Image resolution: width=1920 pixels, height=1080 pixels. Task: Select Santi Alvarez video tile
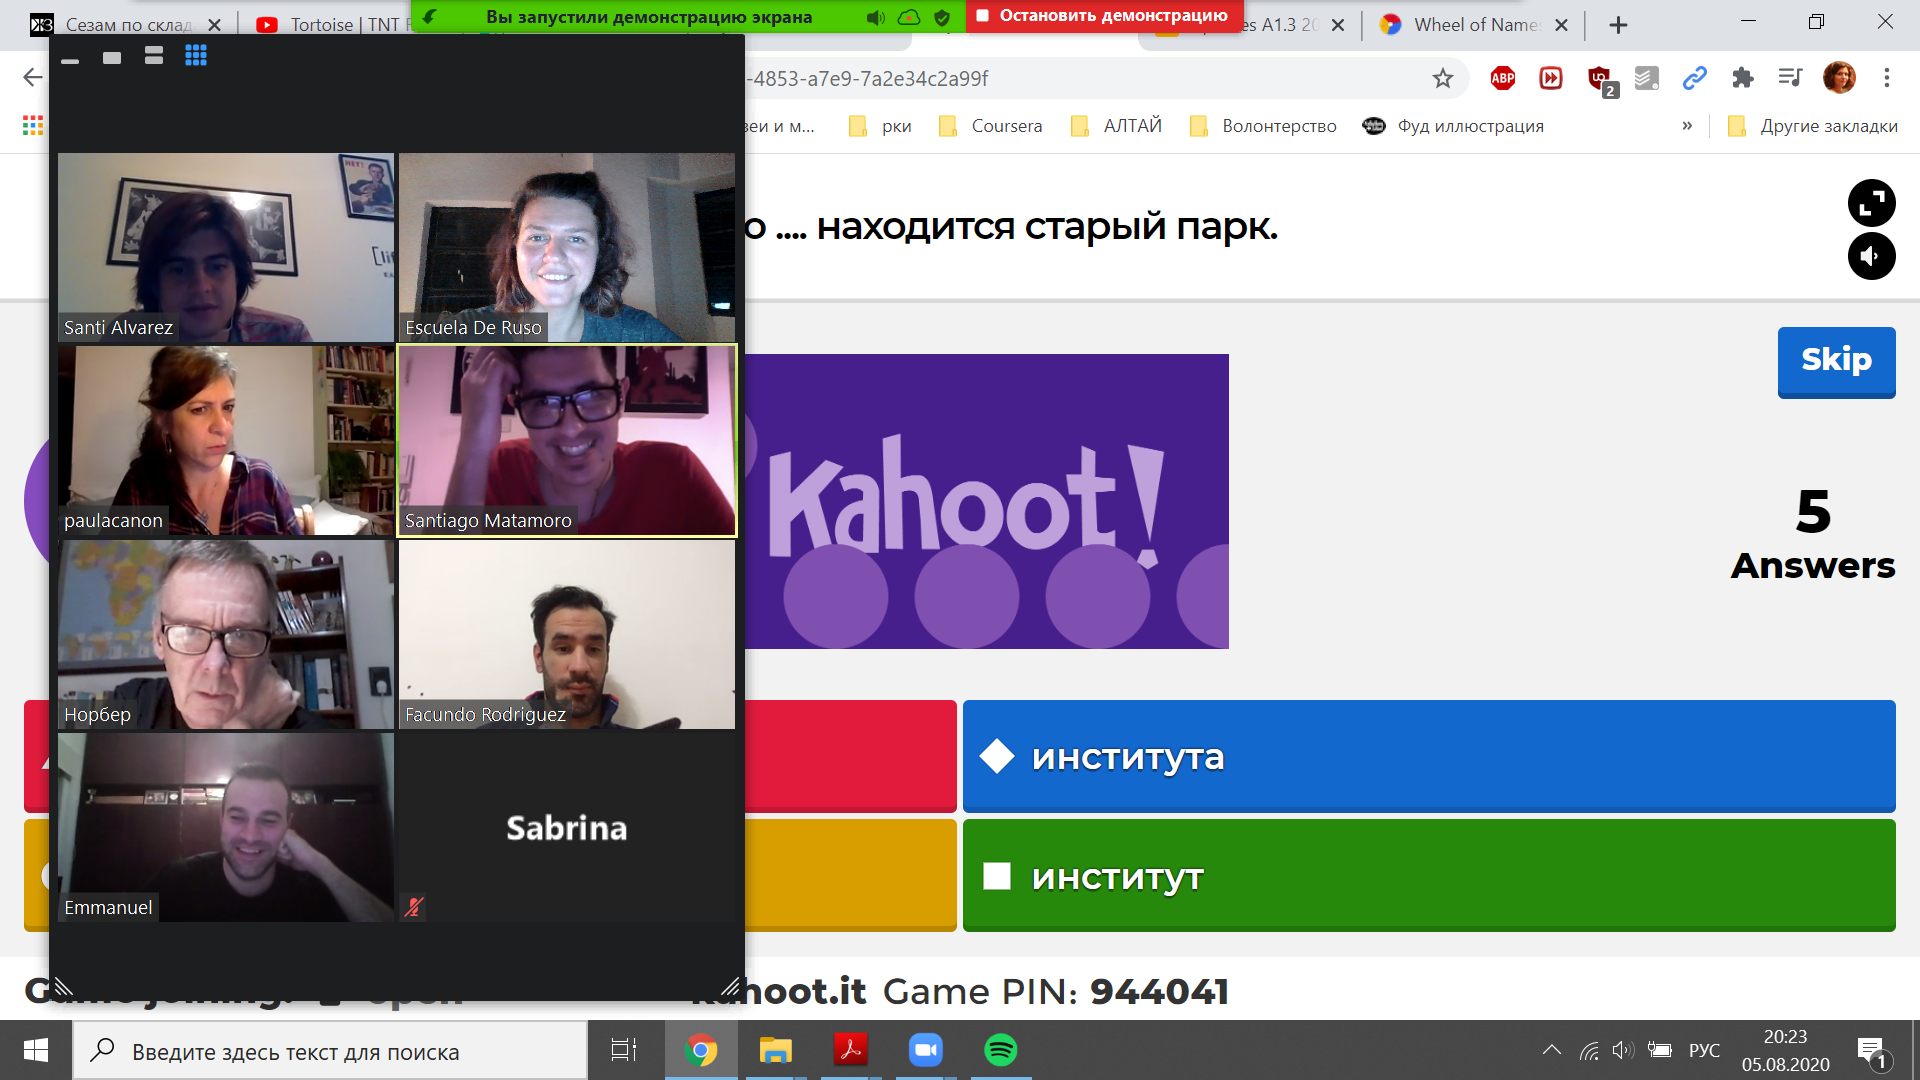(226, 247)
